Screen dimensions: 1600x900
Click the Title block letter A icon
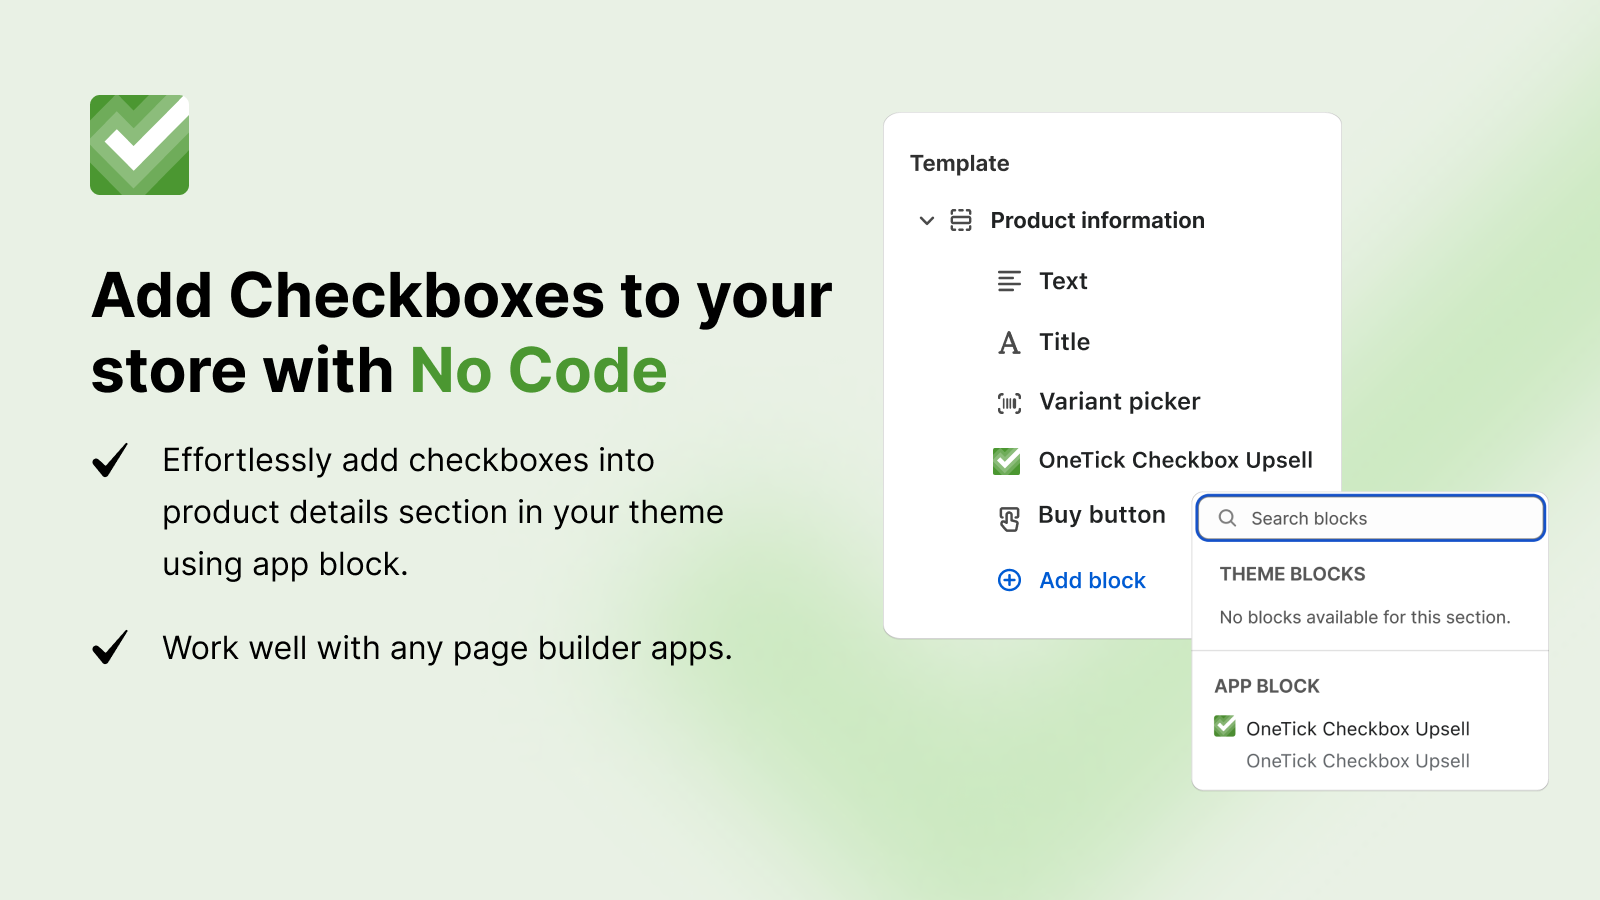(x=1009, y=343)
